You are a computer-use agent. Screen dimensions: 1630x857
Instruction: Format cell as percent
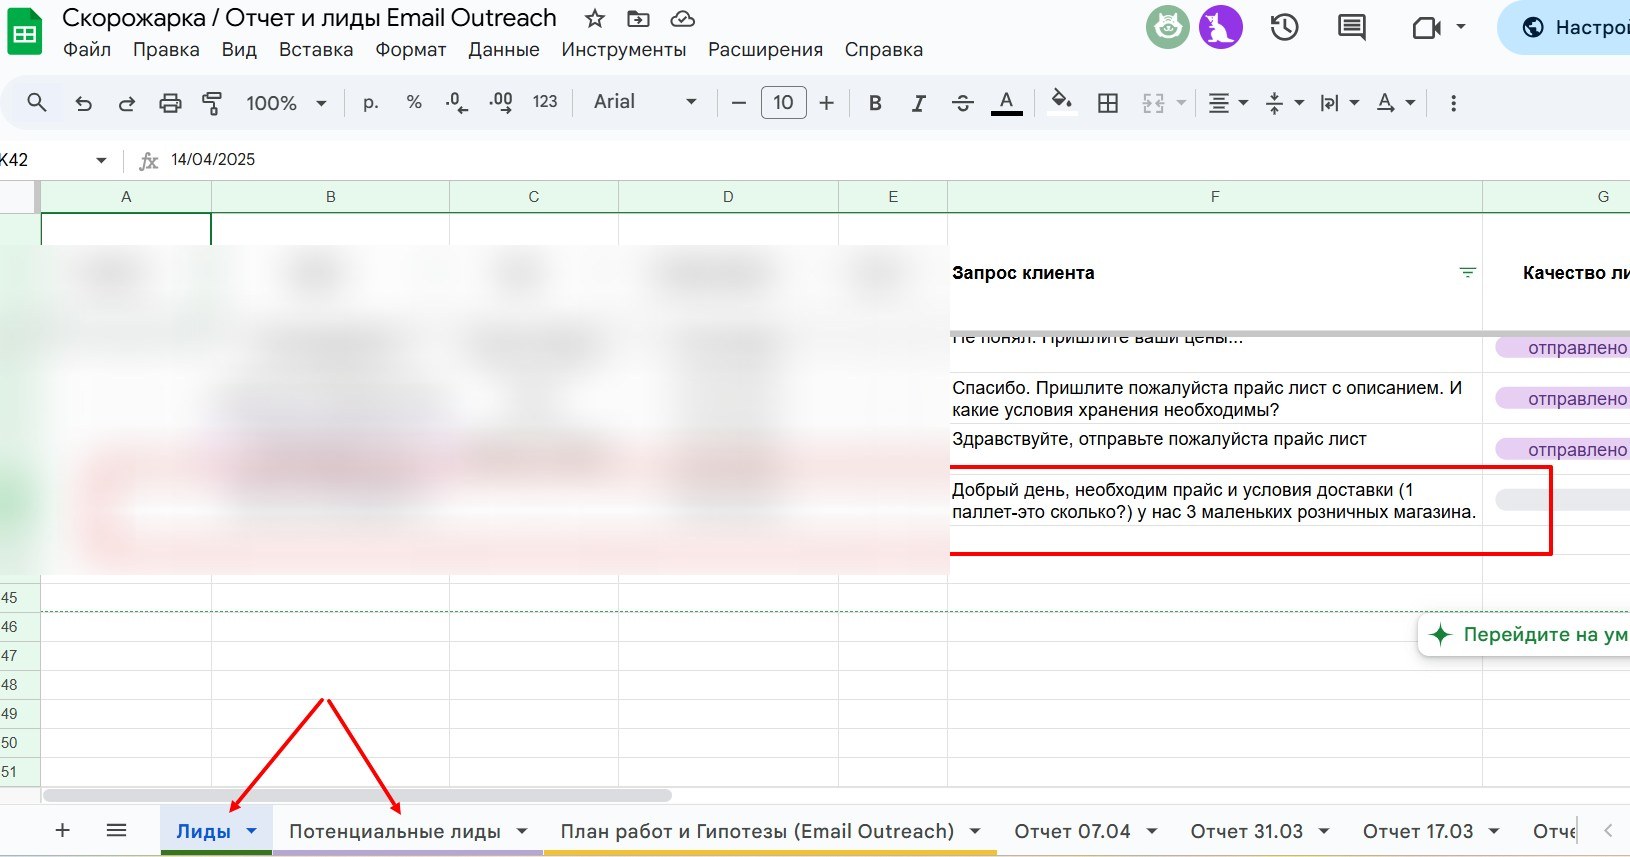pos(414,102)
